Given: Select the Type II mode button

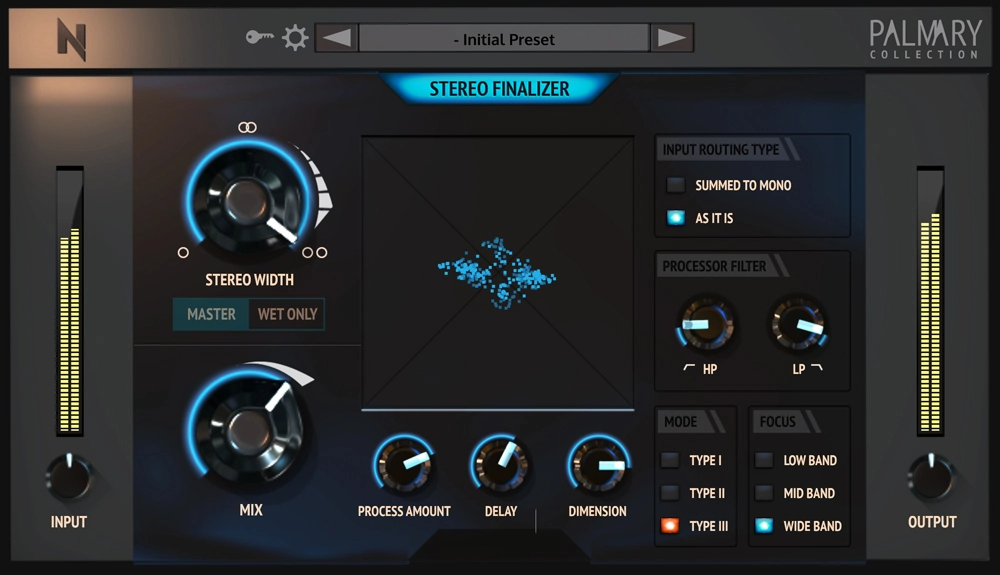Looking at the screenshot, I should click(670, 493).
